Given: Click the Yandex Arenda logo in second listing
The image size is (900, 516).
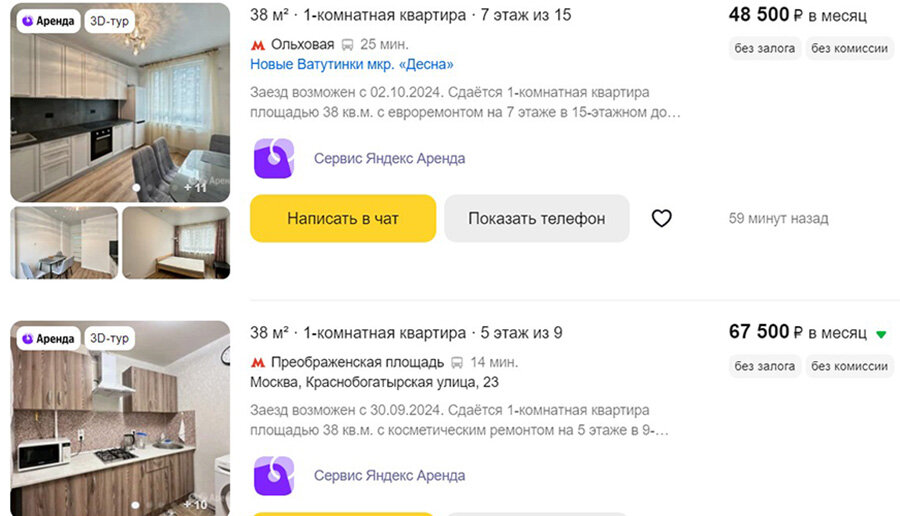Looking at the screenshot, I should click(274, 475).
